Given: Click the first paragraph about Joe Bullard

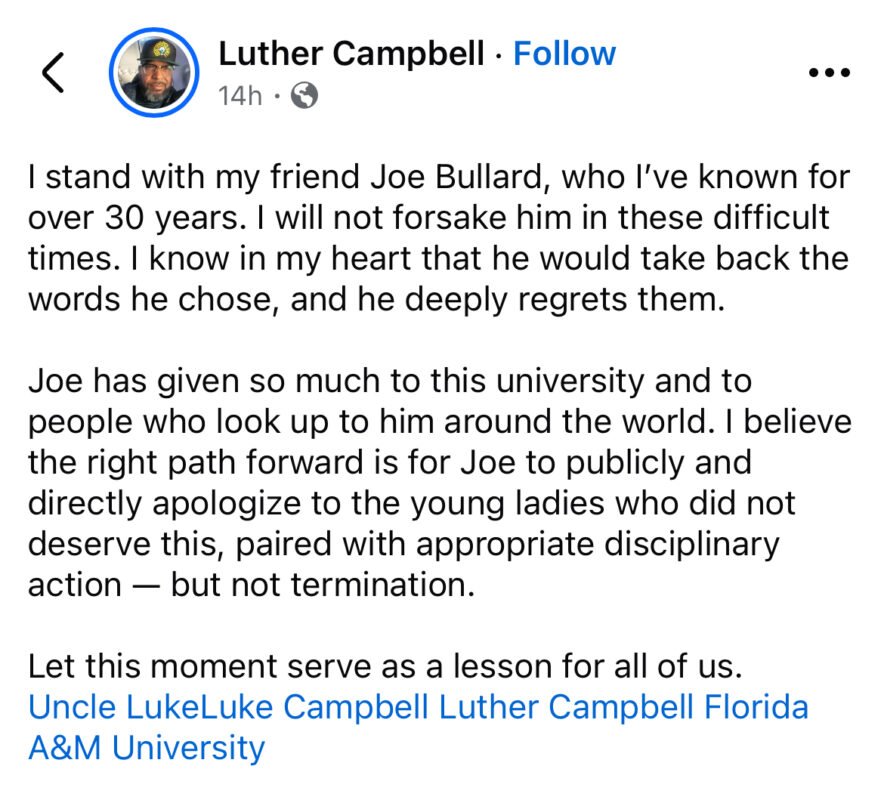Looking at the screenshot, I should coord(438,238).
